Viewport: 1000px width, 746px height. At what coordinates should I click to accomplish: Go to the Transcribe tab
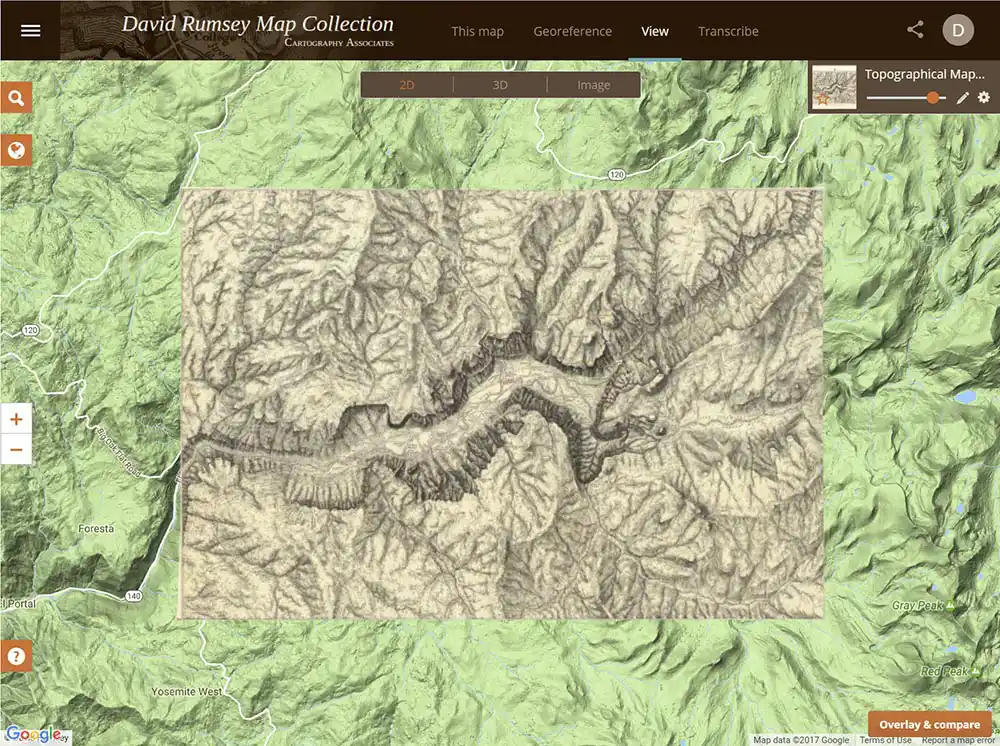(728, 31)
